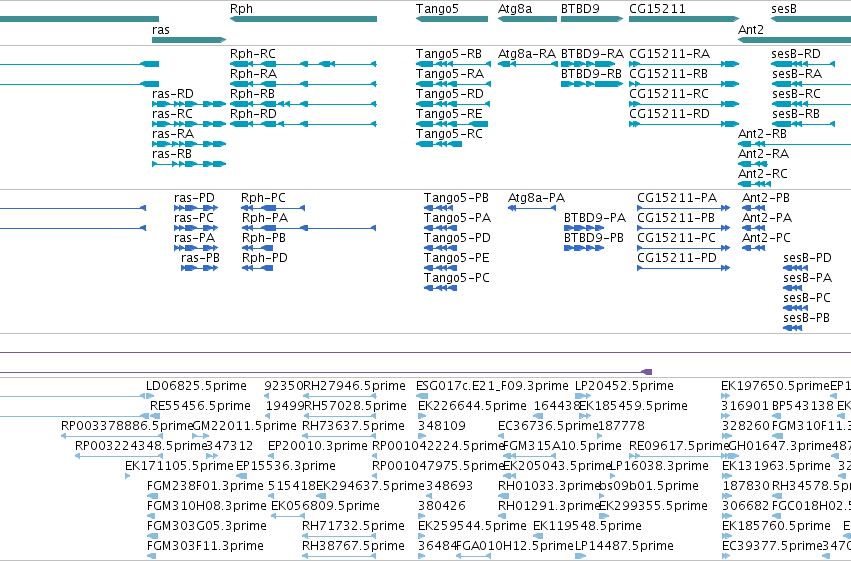This screenshot has width=851, height=561.
Task: Click protein Rph-PA
Action: pos(309,228)
